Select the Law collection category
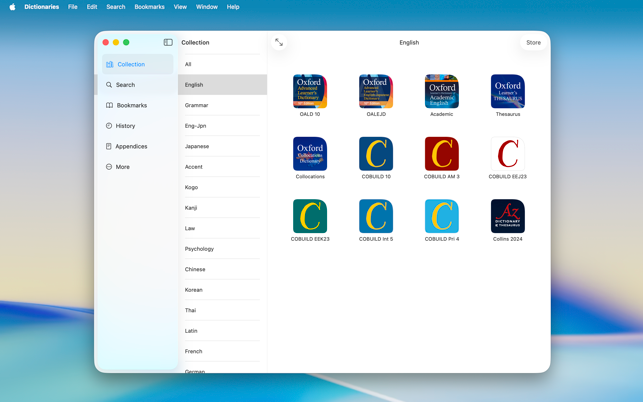Screen dimensions: 643x402 point(222,228)
